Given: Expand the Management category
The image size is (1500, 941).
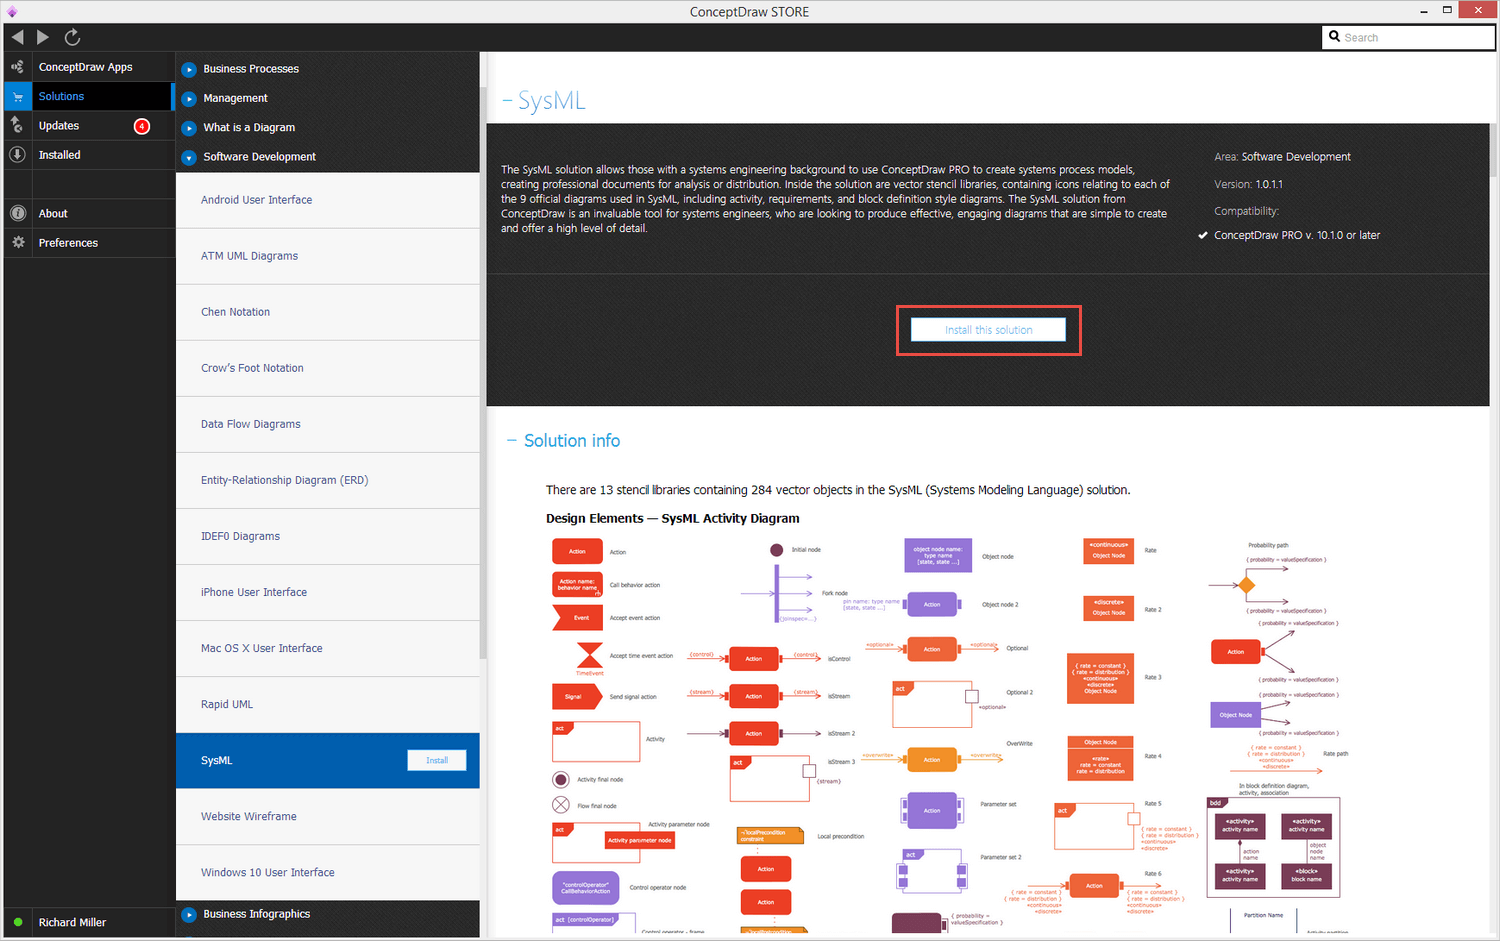Looking at the screenshot, I should 189,98.
